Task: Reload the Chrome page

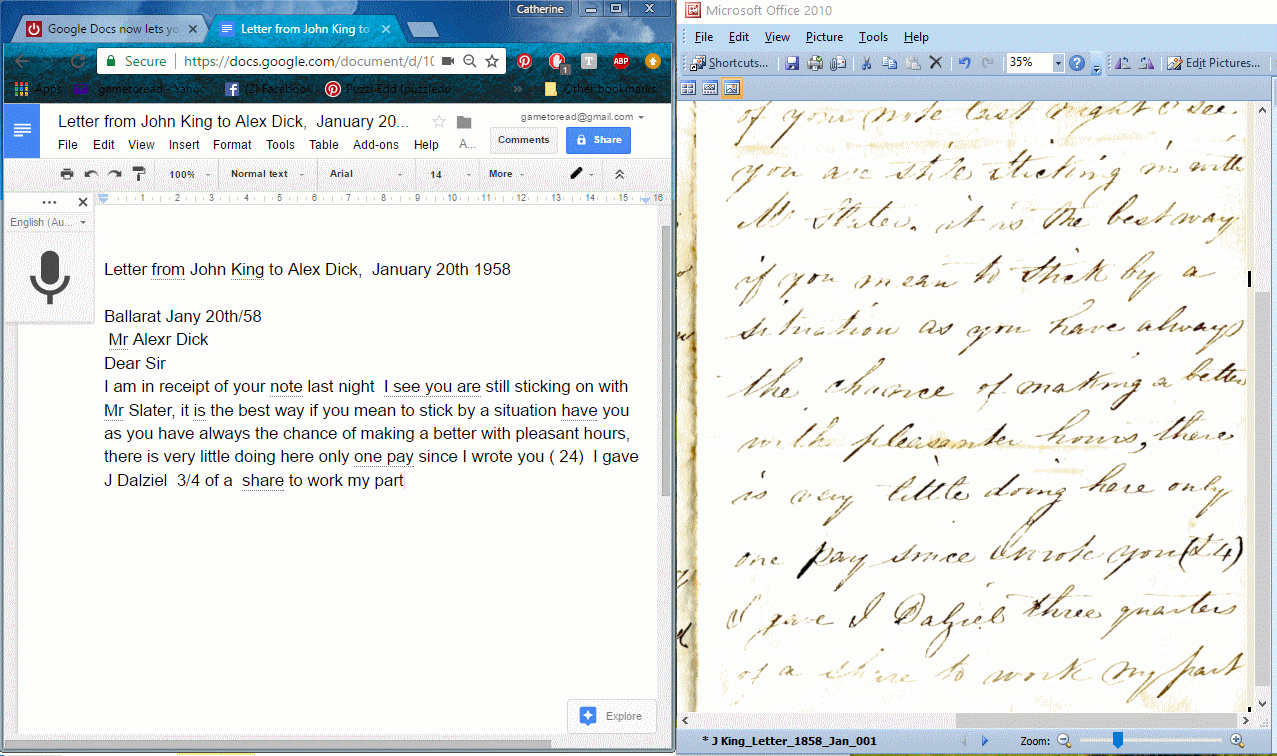Action: coord(78,61)
